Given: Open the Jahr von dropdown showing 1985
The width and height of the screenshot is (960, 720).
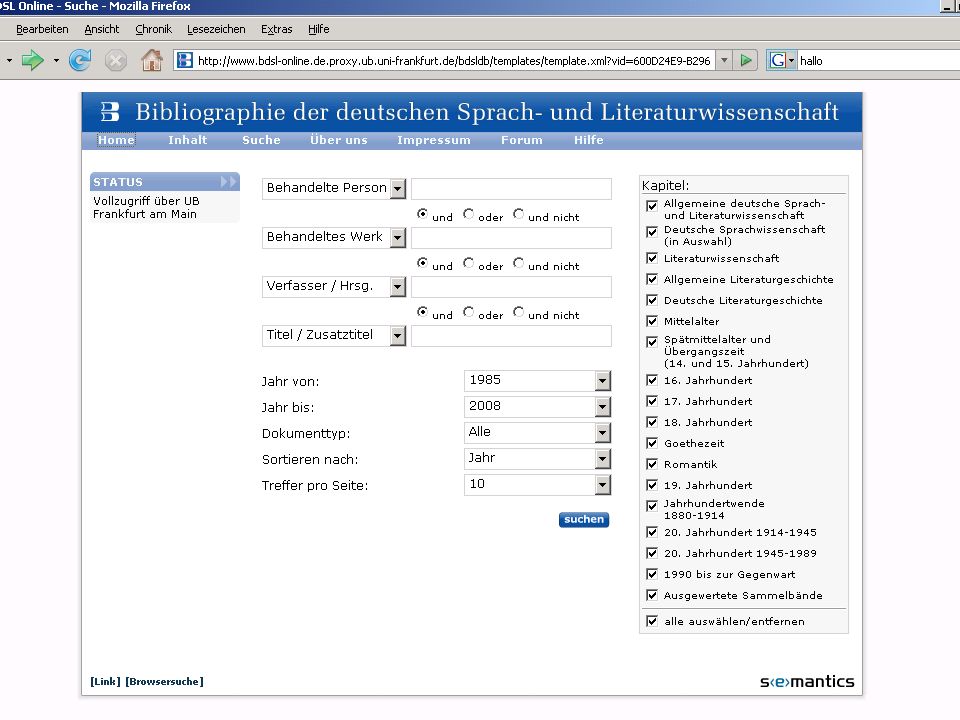Looking at the screenshot, I should [602, 381].
